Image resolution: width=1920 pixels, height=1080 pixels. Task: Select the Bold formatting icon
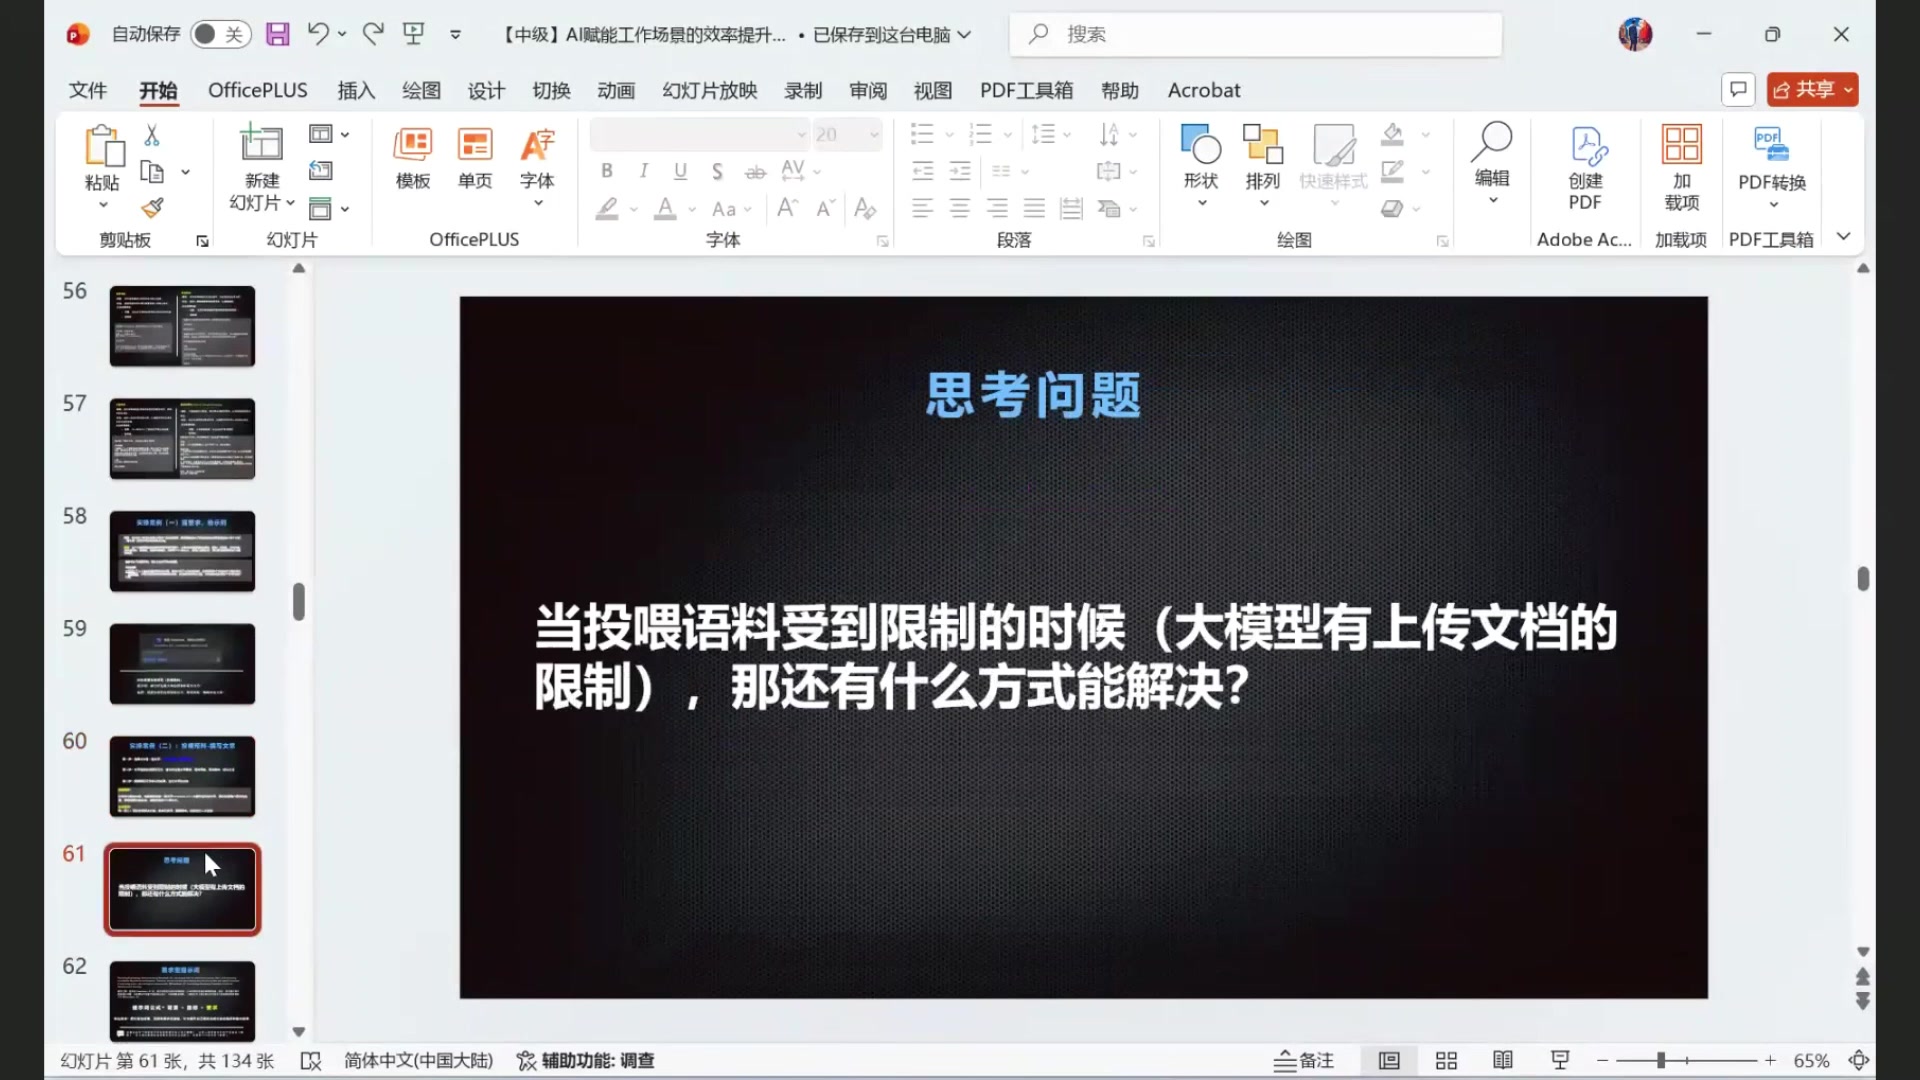click(x=606, y=171)
